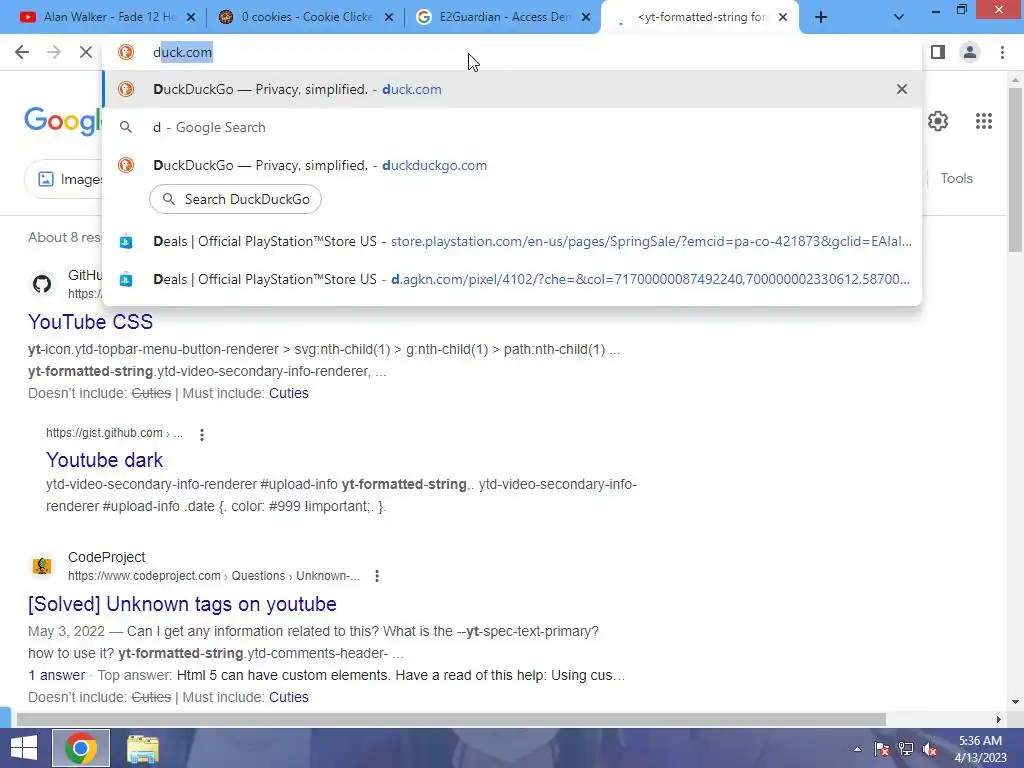The width and height of the screenshot is (1024, 768).
Task: Open the network tray icon
Action: pyautogui.click(x=906, y=749)
